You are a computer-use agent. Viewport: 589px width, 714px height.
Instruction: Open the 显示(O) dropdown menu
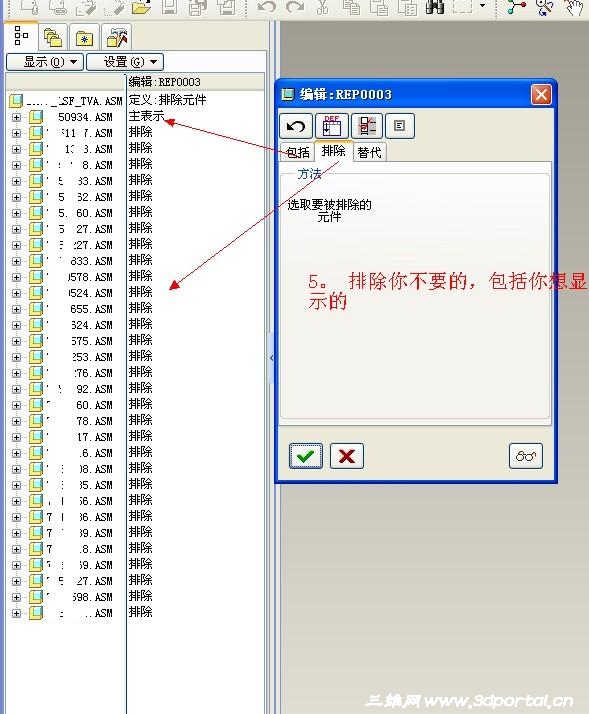[x=45, y=61]
